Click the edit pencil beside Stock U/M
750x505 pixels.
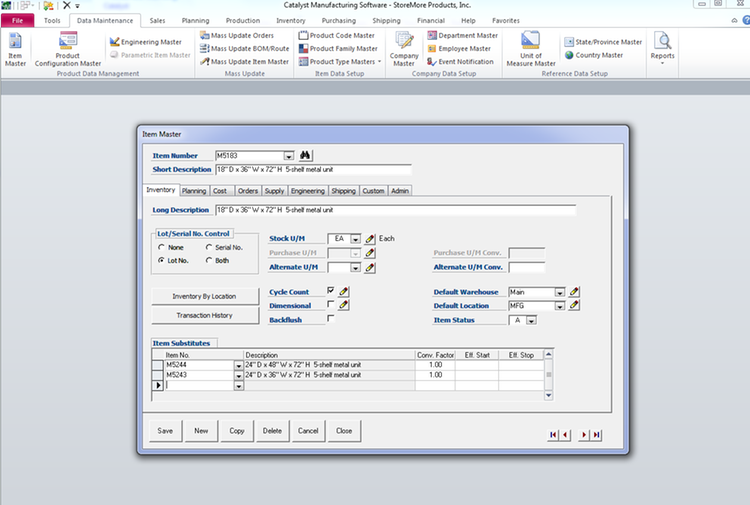[x=370, y=239]
